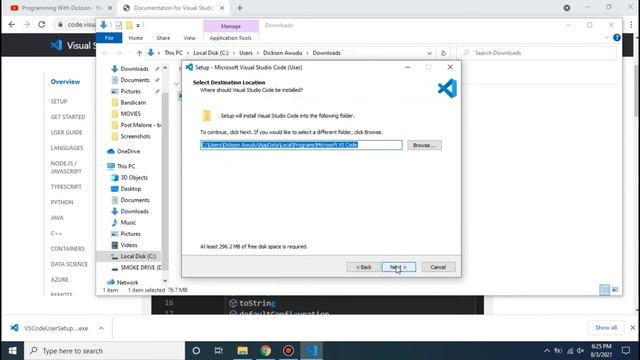
Task: Open 3D Objects under This PC
Action: pos(134,178)
